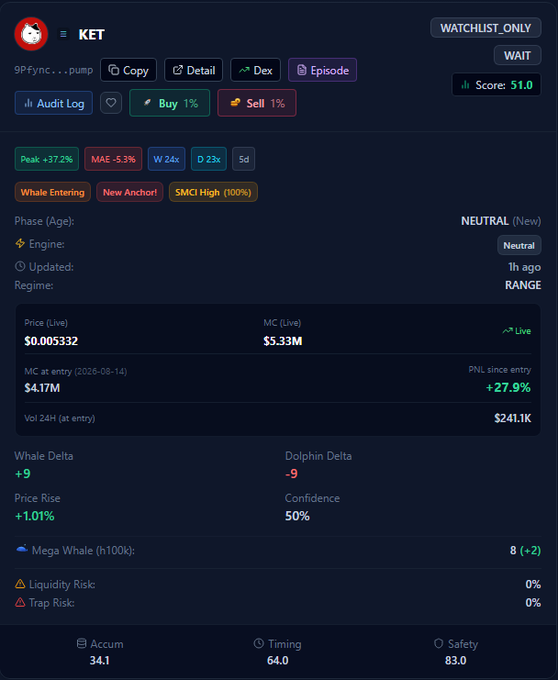
Task: Click the NEUTRAL (New) phase value
Action: click(x=501, y=221)
